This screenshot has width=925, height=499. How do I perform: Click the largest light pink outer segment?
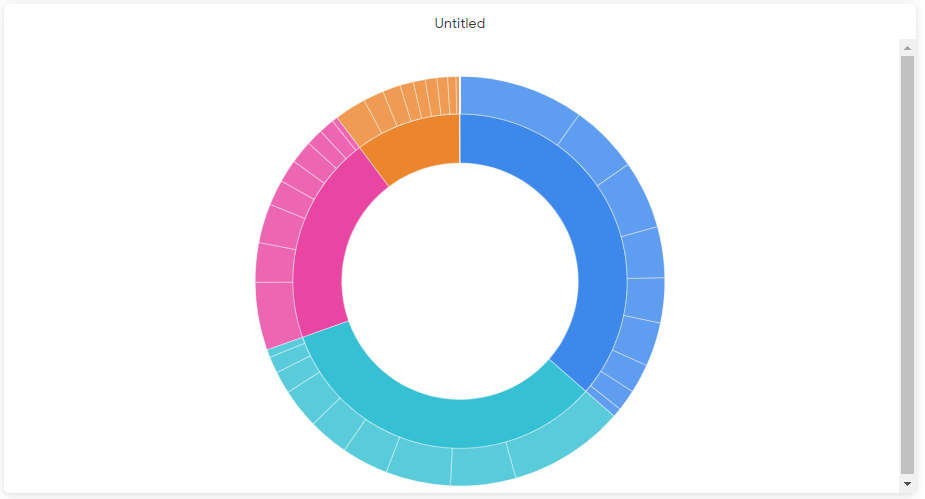coord(278,313)
